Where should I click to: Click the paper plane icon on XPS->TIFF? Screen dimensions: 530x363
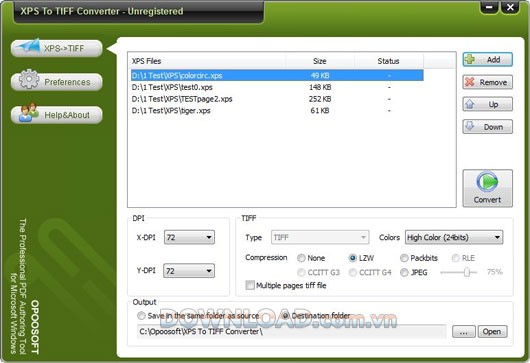tap(28, 46)
